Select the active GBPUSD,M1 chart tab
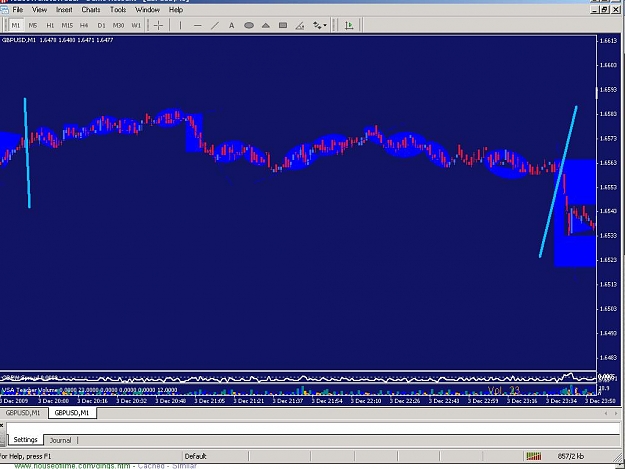Viewport: 625px width, 469px height. coord(72,413)
